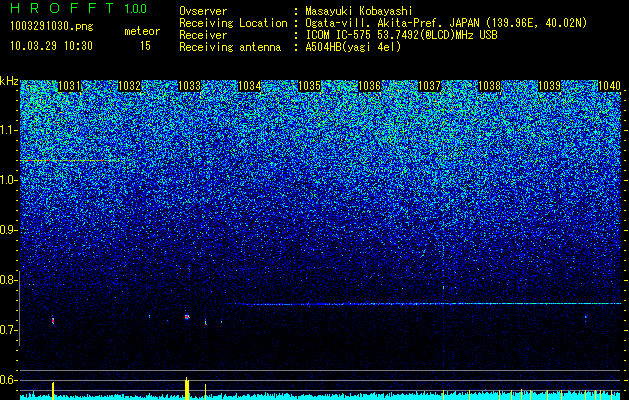The width and height of the screenshot is (629, 400).
Task: Click the 0.9 kHz axis label
Action: click(8, 230)
